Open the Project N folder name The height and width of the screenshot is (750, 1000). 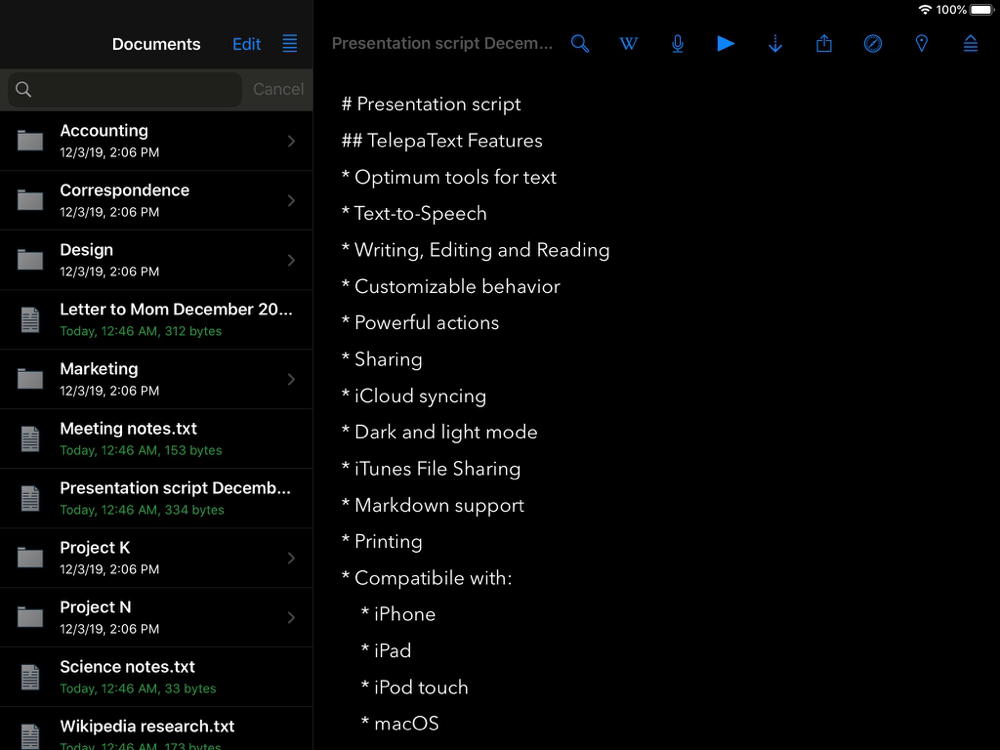click(96, 607)
